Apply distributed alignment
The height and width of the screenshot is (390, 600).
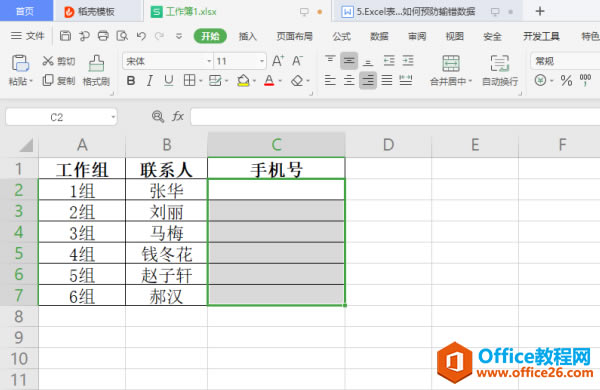coord(406,80)
